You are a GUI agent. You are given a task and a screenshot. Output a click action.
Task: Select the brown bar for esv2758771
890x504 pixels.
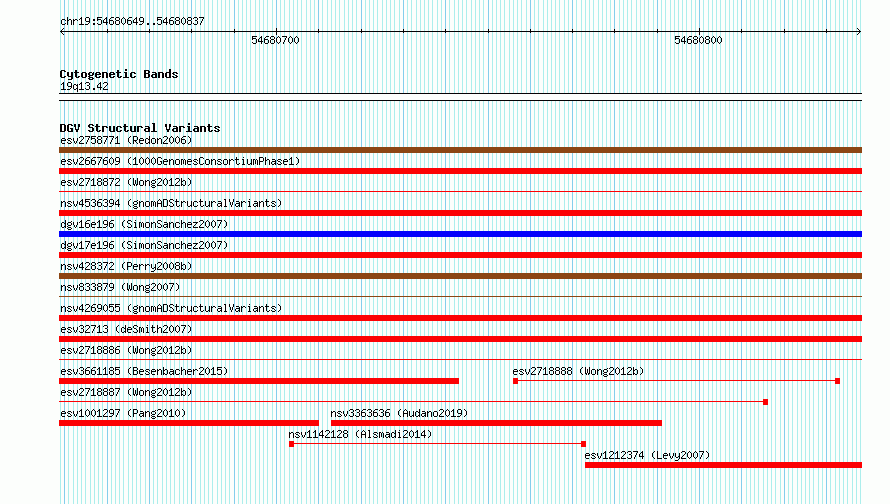pos(460,150)
